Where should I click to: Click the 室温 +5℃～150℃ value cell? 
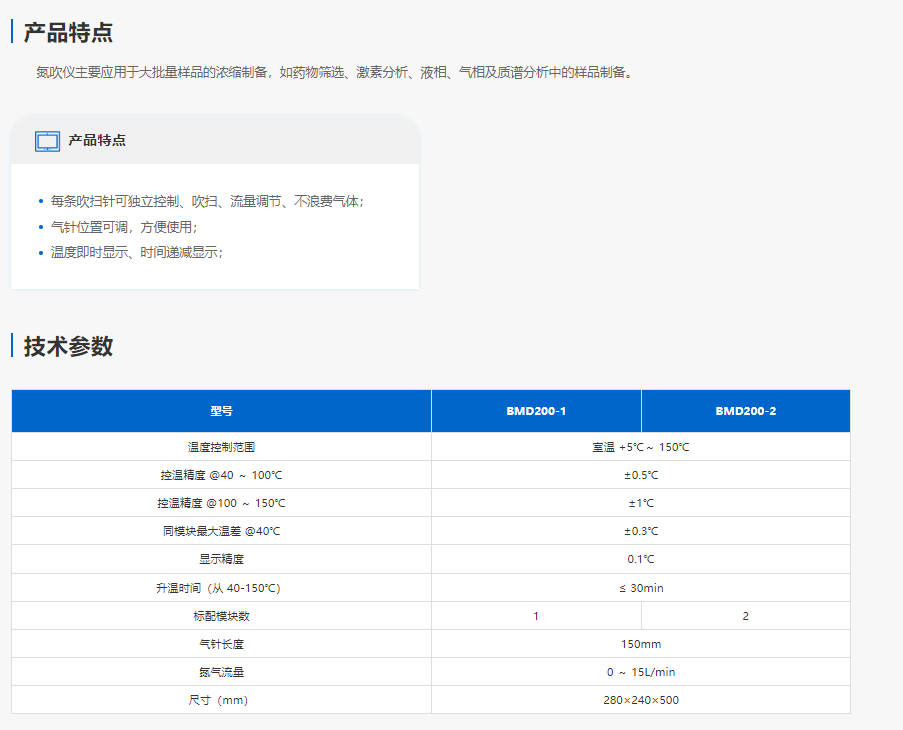click(640, 447)
